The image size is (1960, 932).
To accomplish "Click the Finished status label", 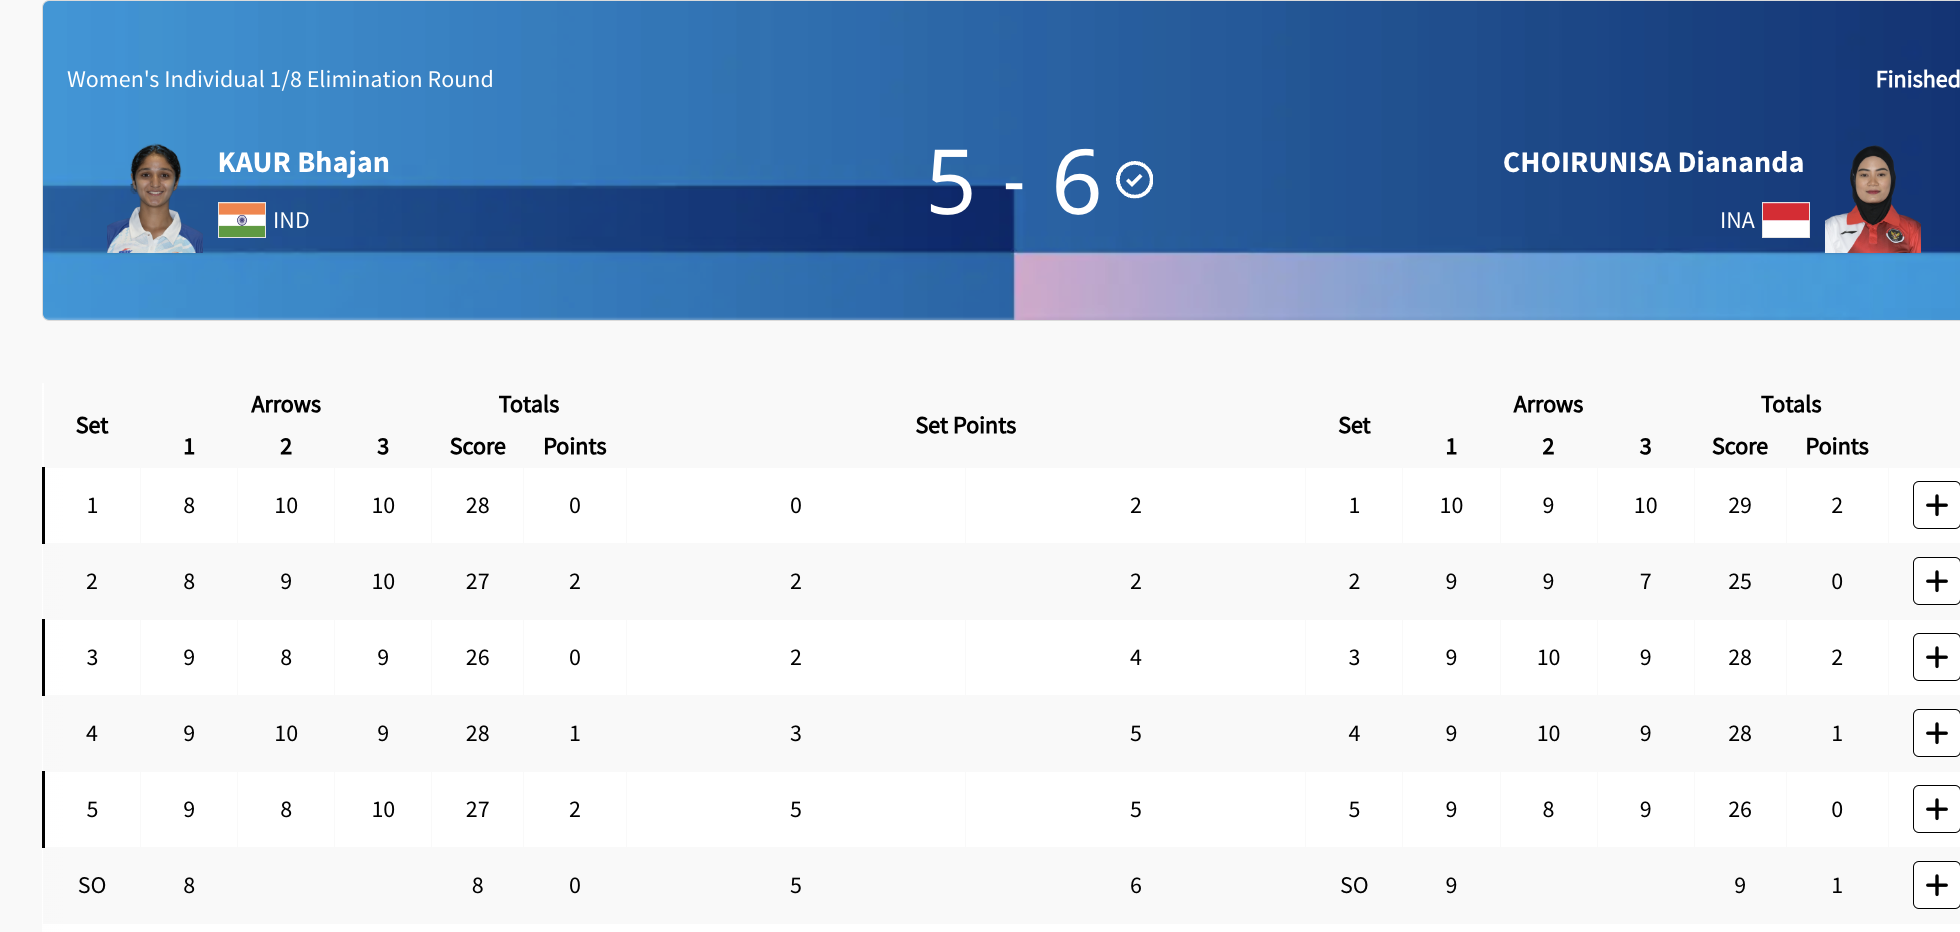I will tap(1916, 79).
